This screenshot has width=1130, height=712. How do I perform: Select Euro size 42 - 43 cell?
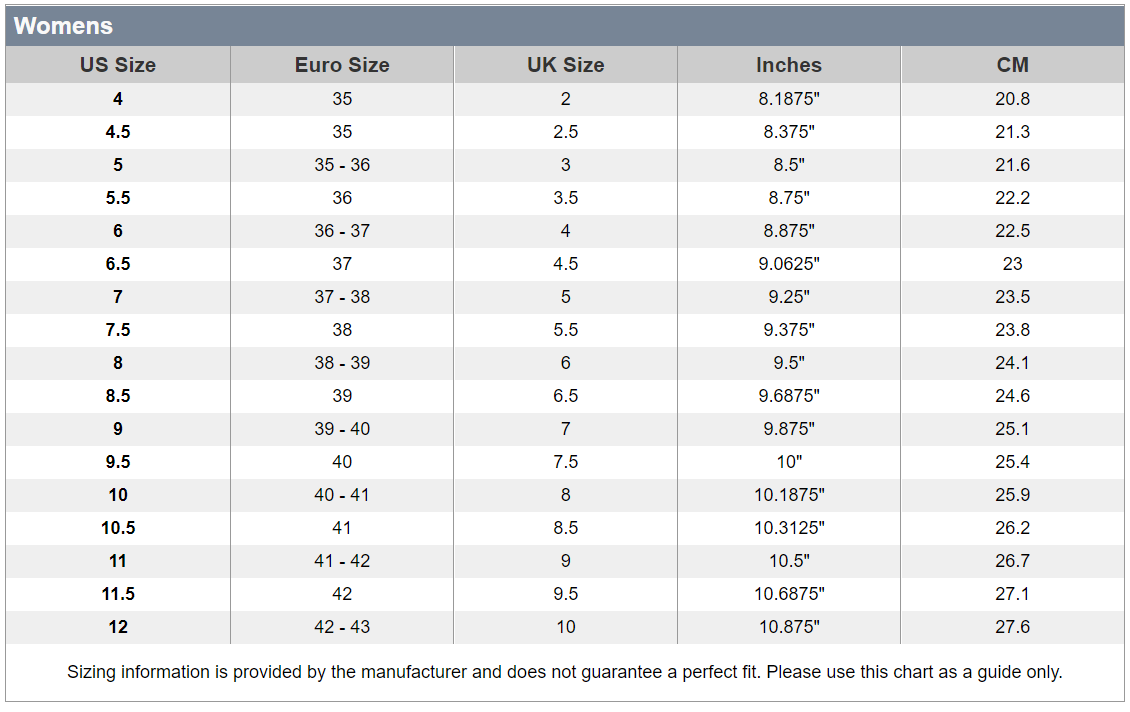click(x=342, y=627)
